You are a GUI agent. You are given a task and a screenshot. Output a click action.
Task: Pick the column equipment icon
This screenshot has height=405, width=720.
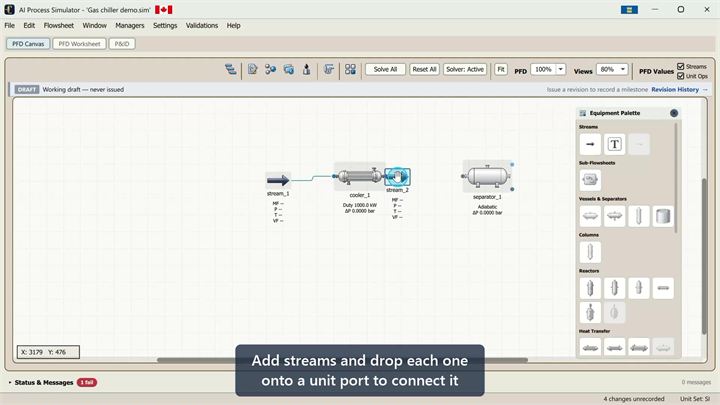coord(590,252)
